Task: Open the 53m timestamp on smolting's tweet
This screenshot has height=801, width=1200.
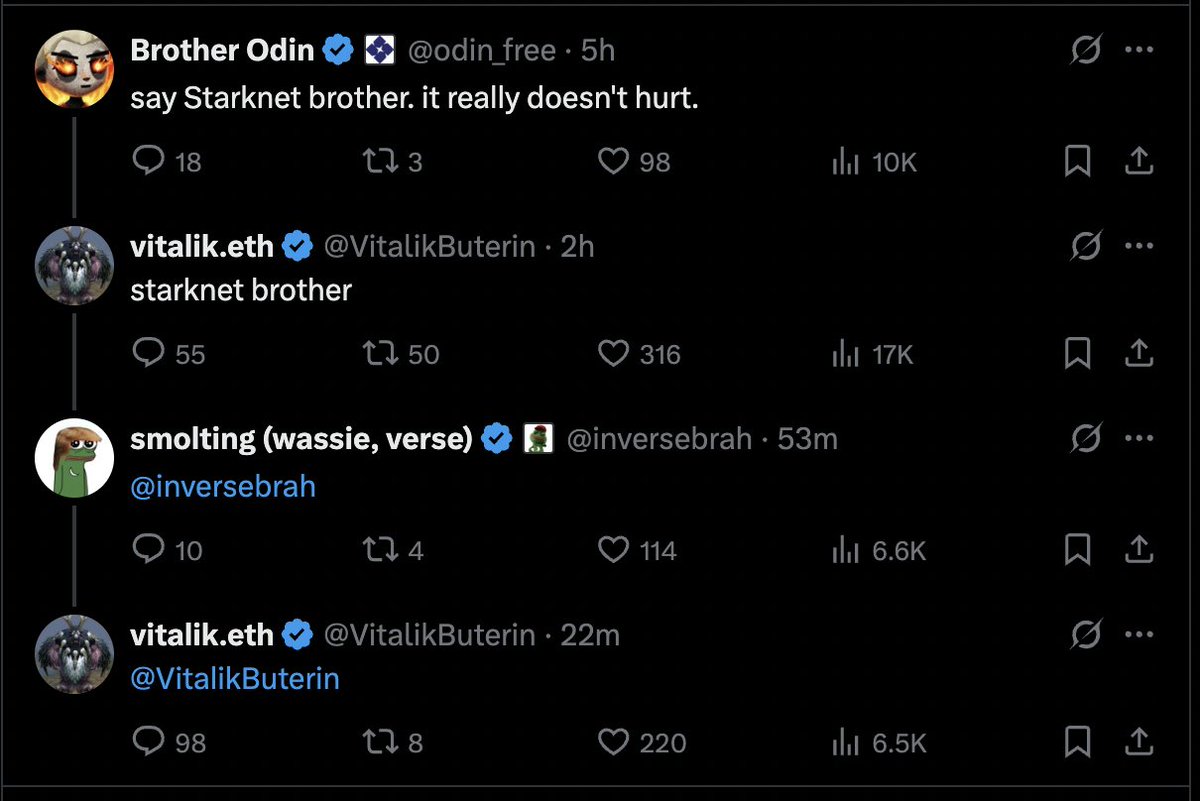Action: pyautogui.click(x=807, y=439)
